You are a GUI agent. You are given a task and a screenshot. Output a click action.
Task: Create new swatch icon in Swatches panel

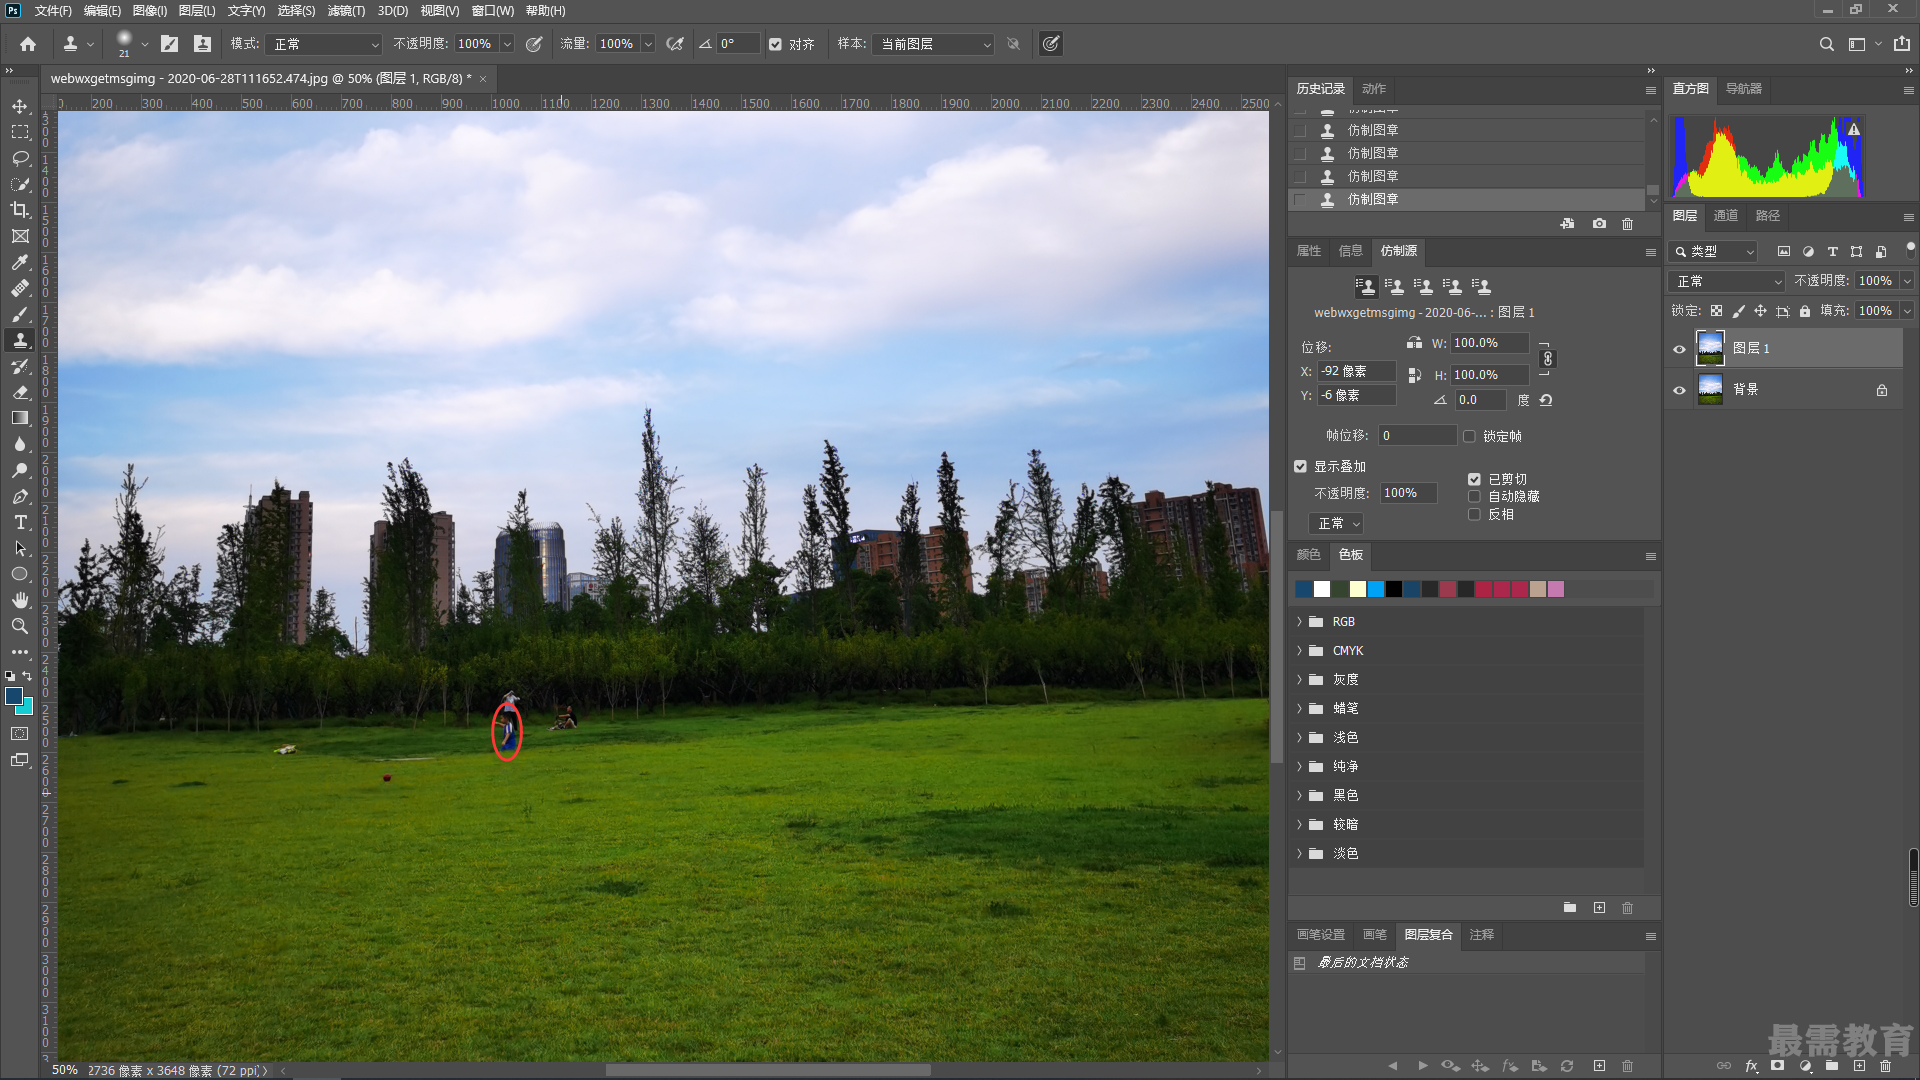click(1599, 908)
